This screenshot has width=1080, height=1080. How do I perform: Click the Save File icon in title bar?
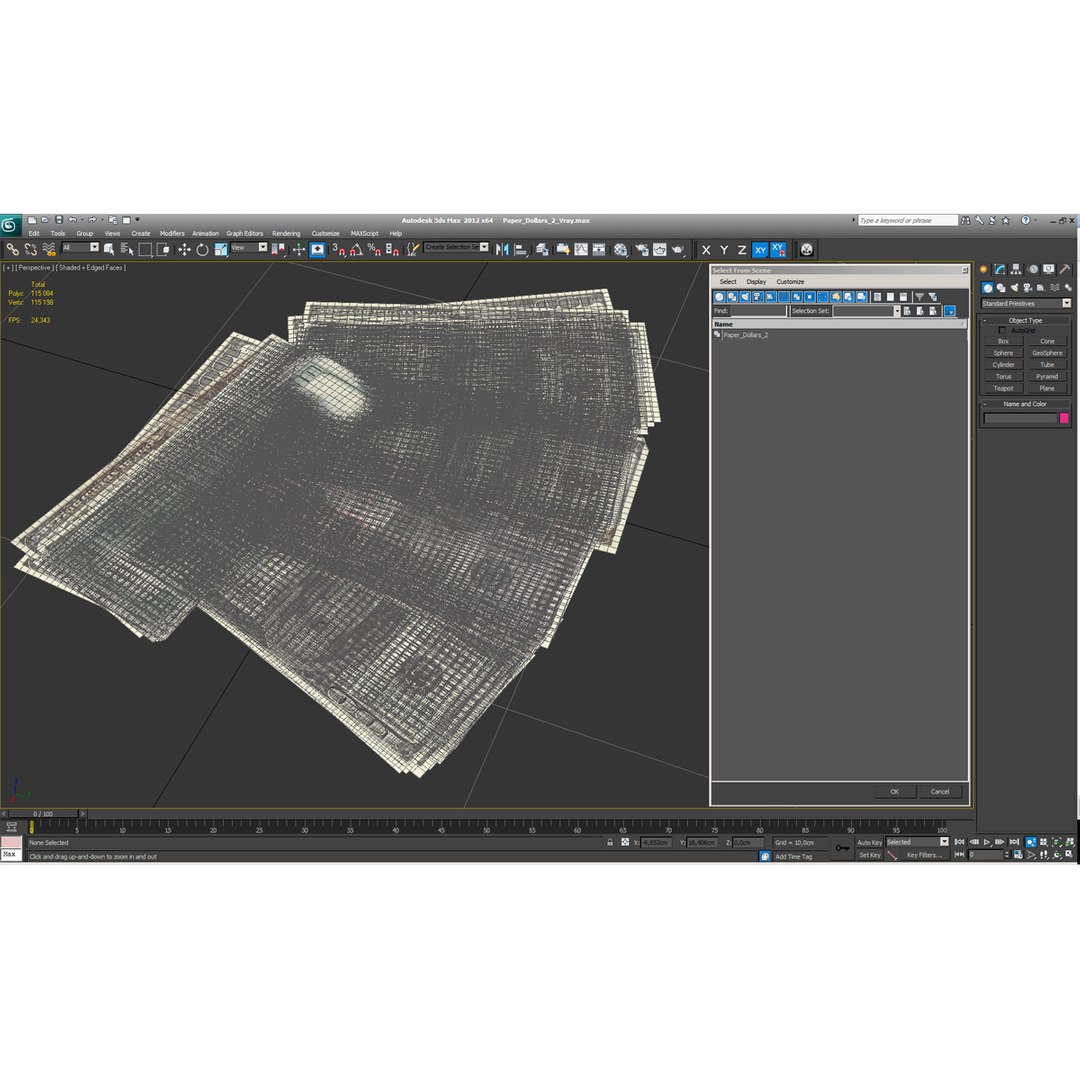click(x=59, y=220)
